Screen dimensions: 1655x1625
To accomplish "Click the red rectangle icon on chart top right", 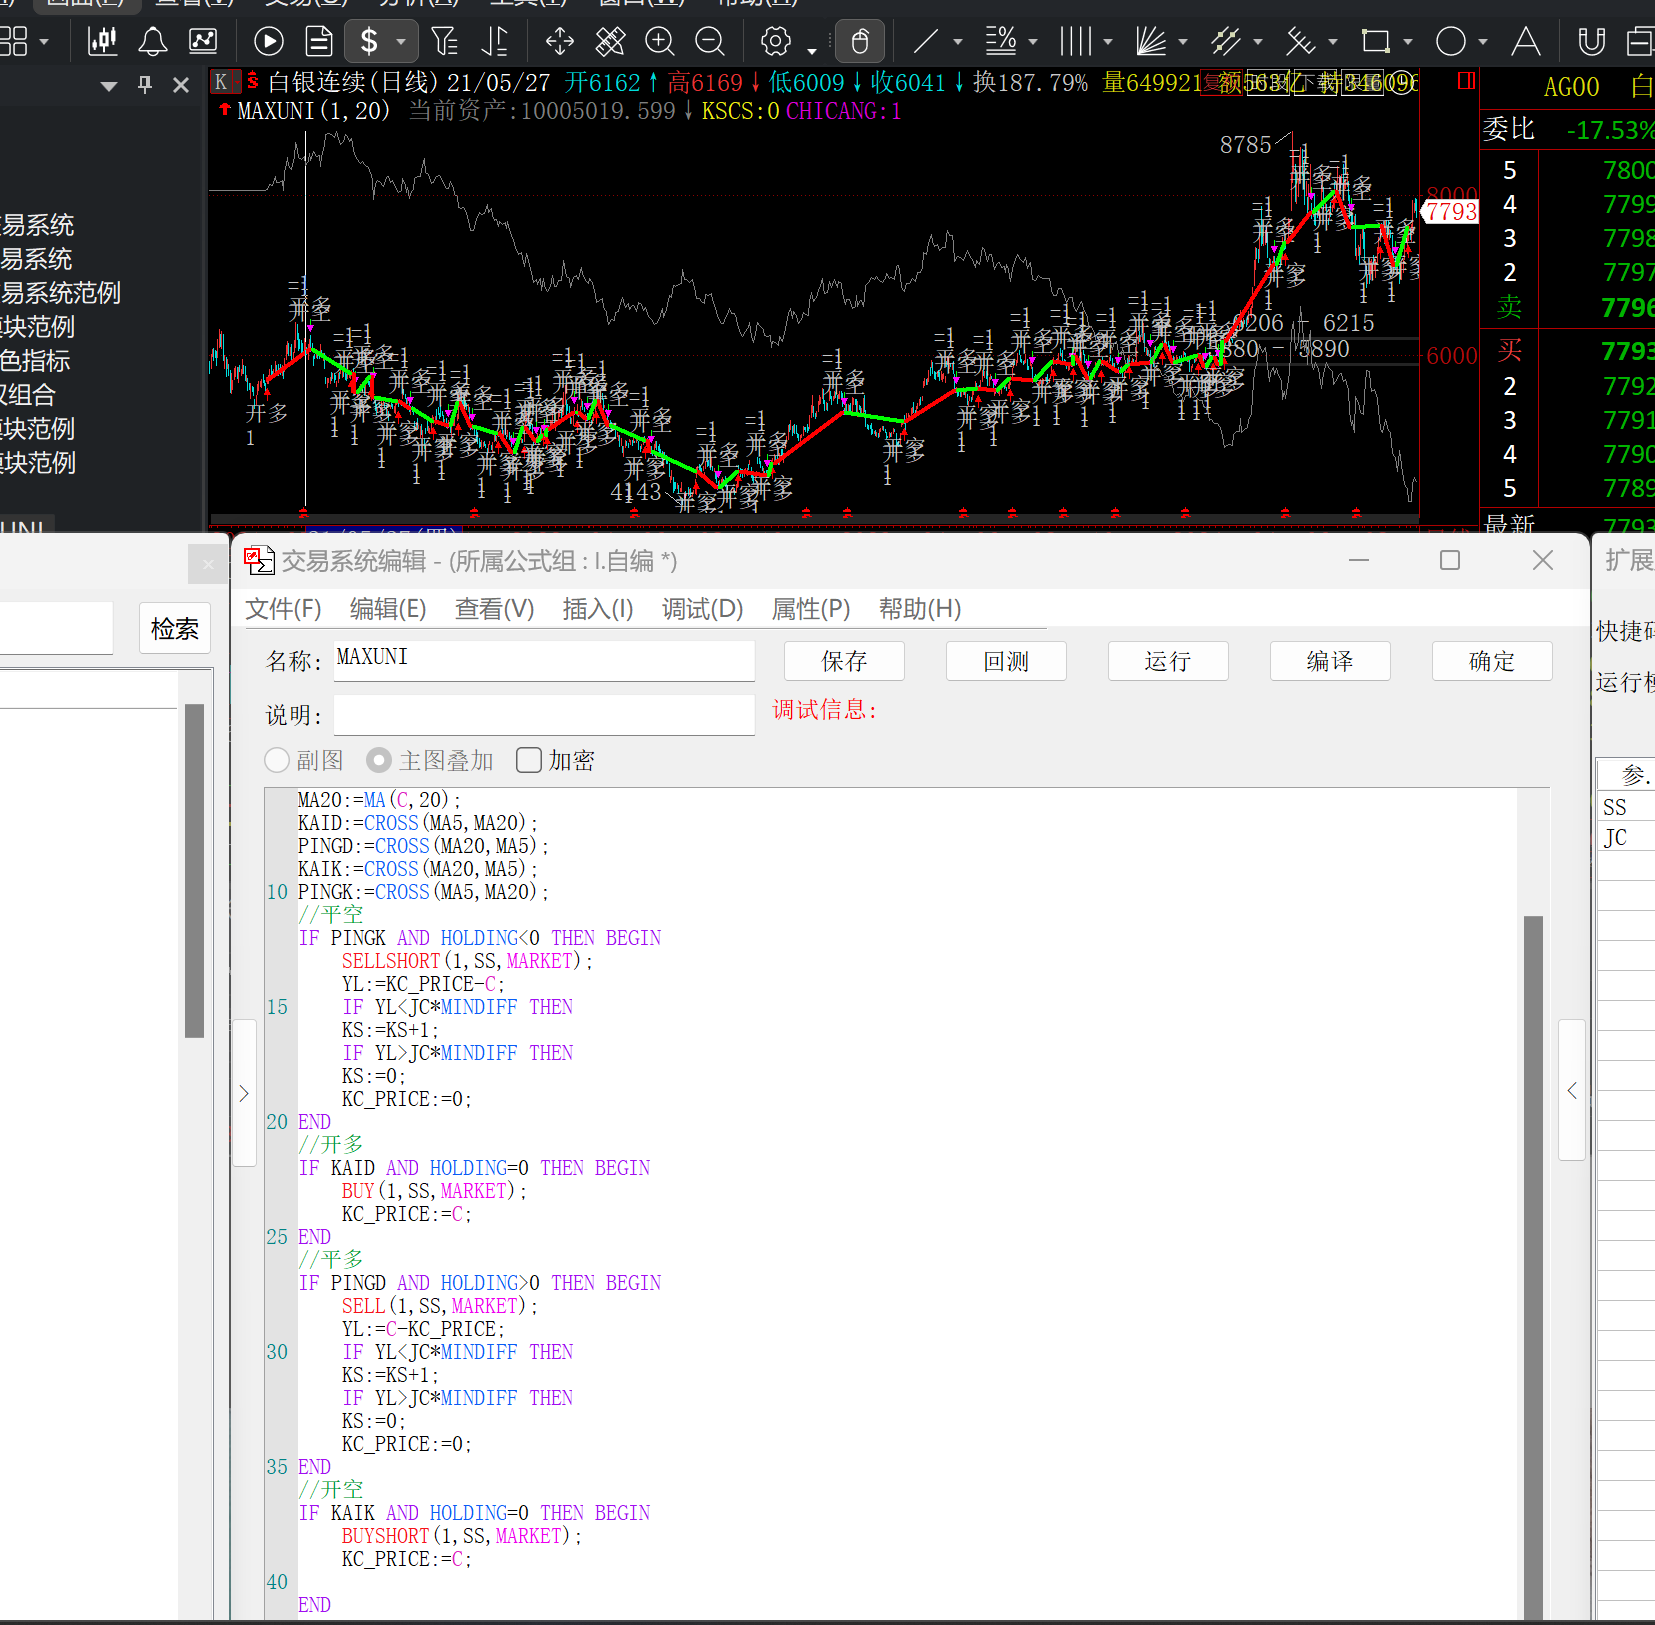I will [1467, 81].
